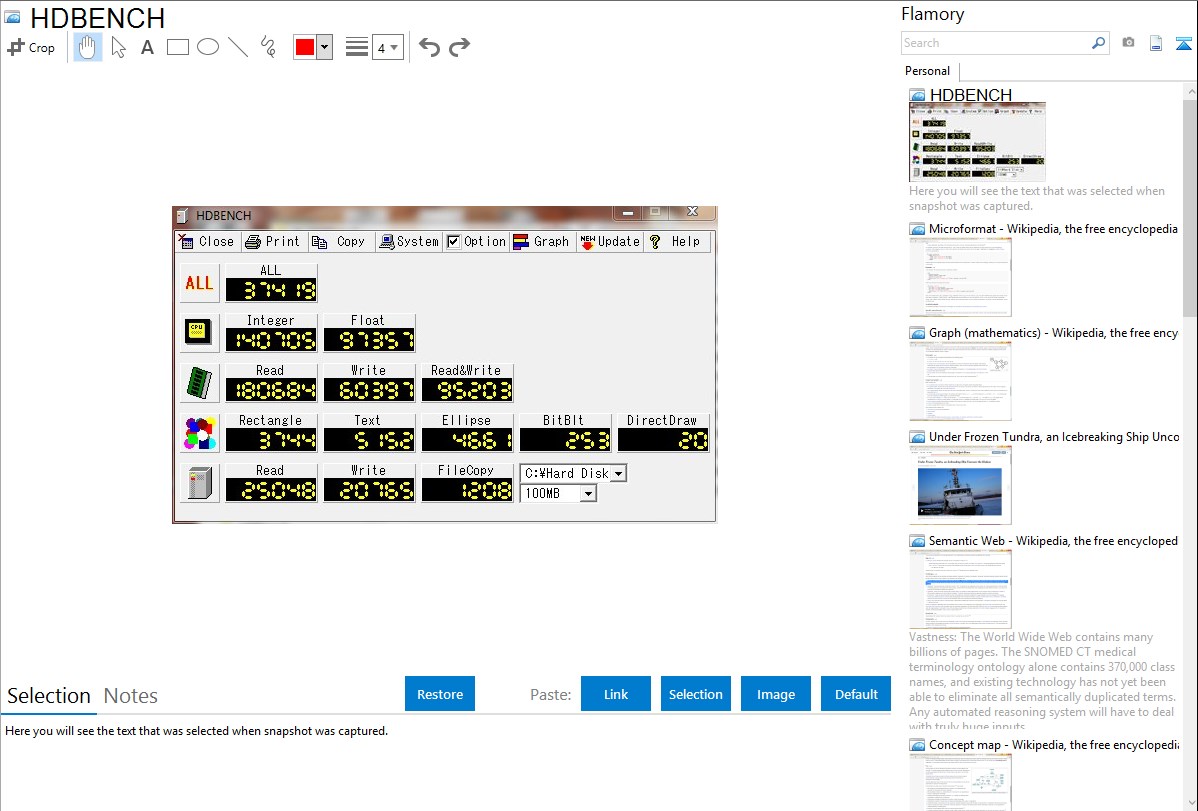
Task: Toggle the Option checkbox in HDBENCH
Action: [453, 242]
